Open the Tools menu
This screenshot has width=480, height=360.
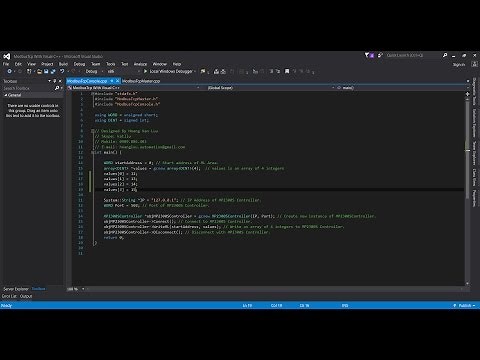pos(111,64)
